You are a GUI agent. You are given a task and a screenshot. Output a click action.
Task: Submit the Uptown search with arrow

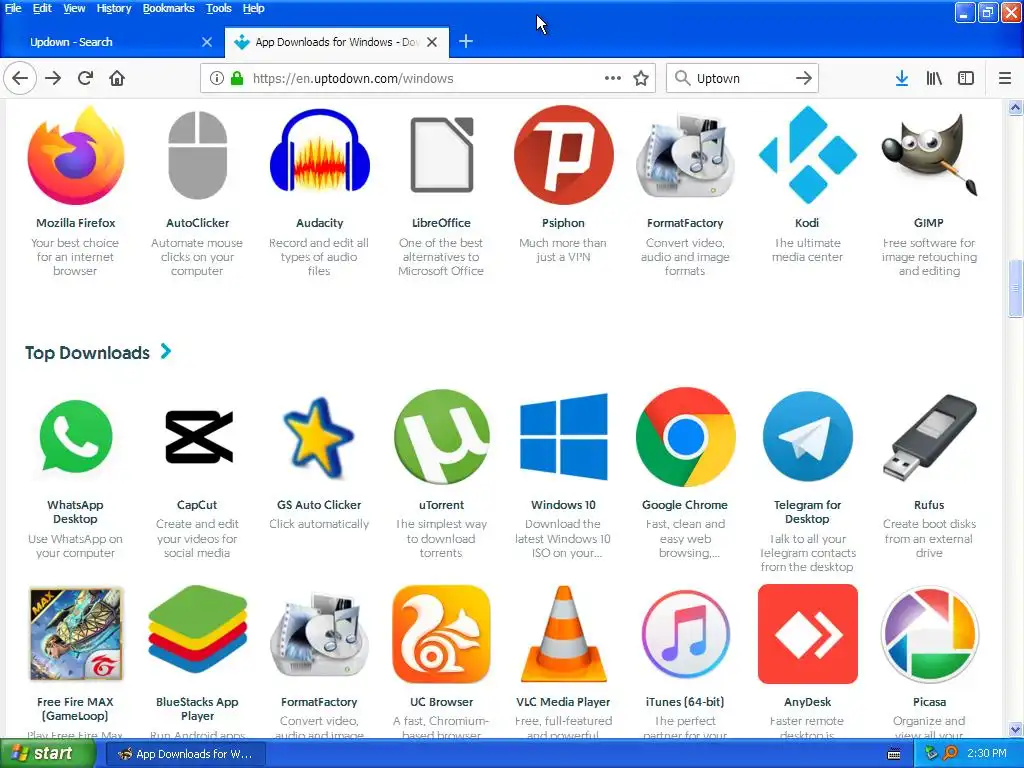804,78
